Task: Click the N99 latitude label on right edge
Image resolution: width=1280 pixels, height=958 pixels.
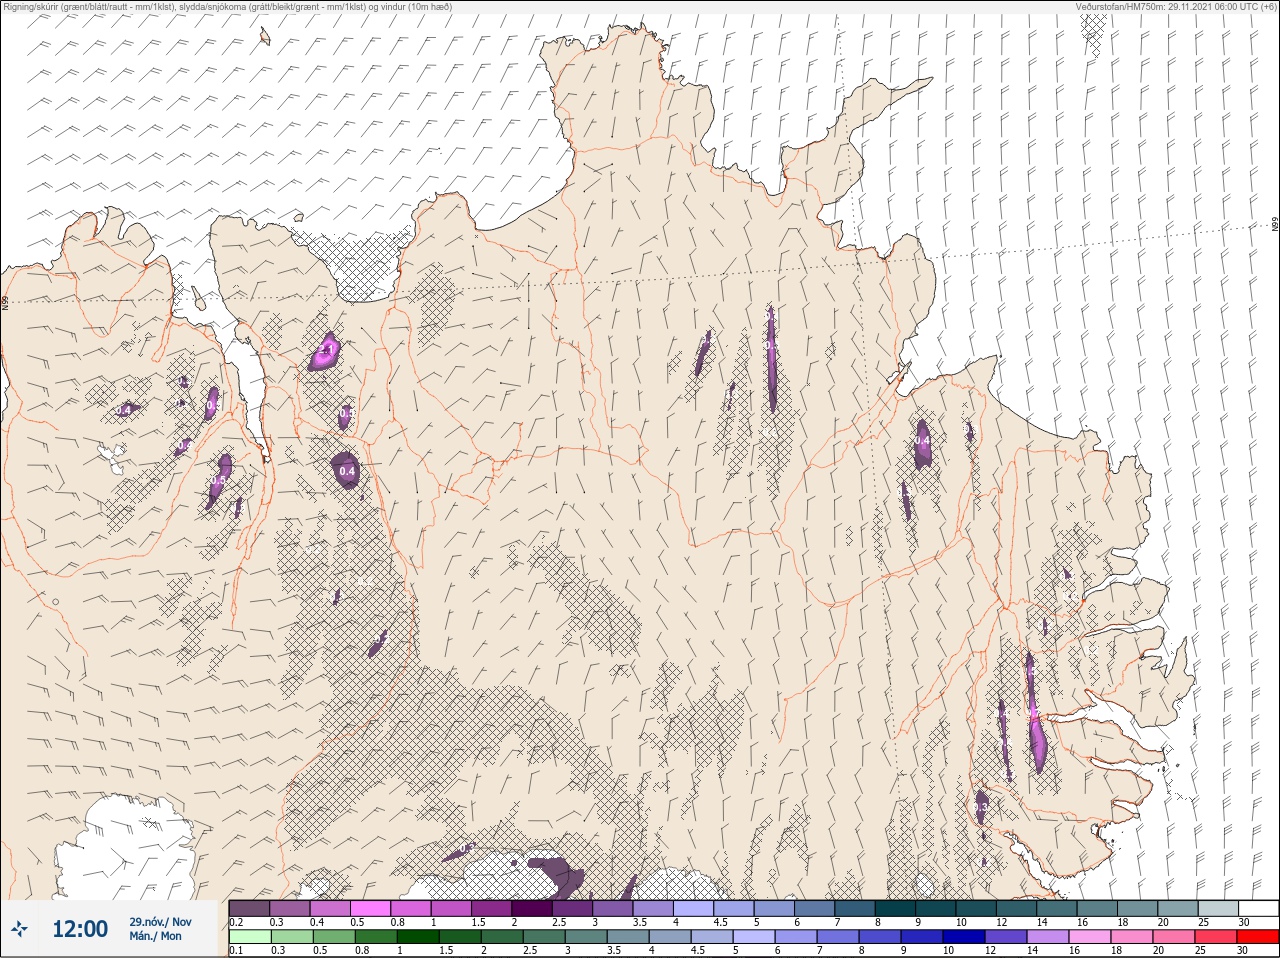Action: tap(1275, 226)
